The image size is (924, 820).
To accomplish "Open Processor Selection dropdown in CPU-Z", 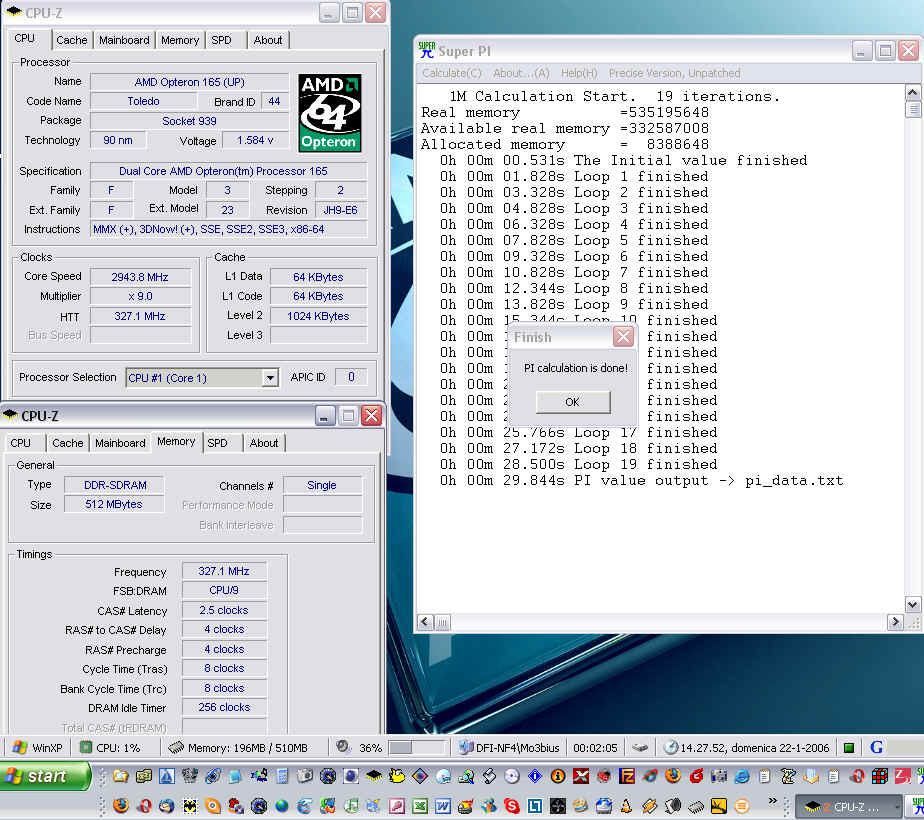I will (270, 378).
